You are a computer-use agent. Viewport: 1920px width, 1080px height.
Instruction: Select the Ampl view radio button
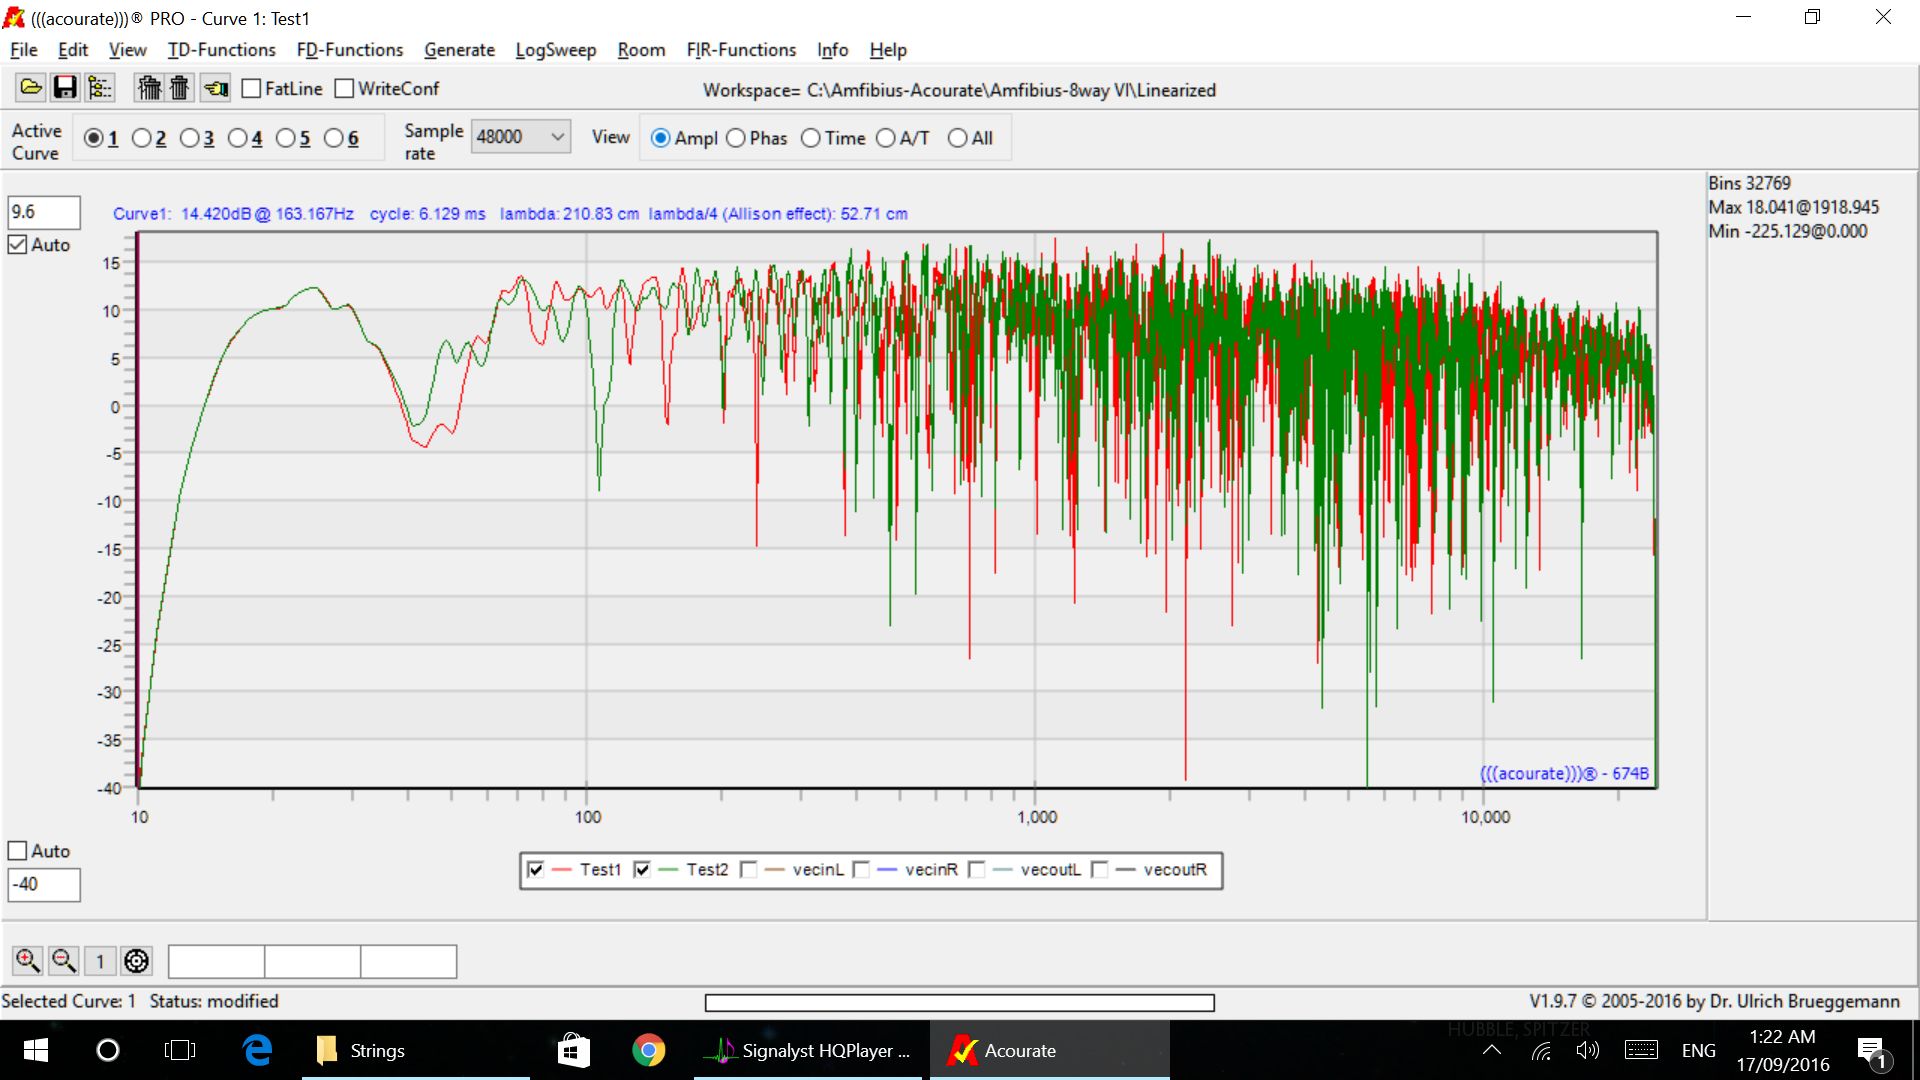click(661, 138)
